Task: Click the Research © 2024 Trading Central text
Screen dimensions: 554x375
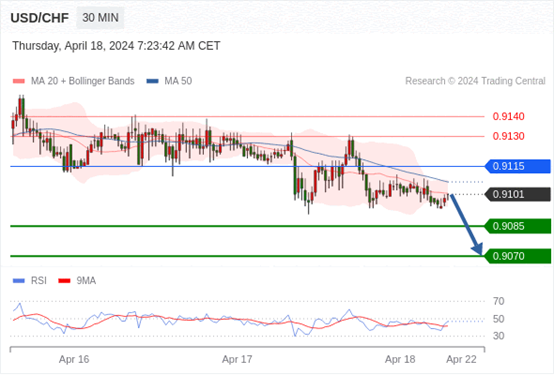Action: [475, 81]
